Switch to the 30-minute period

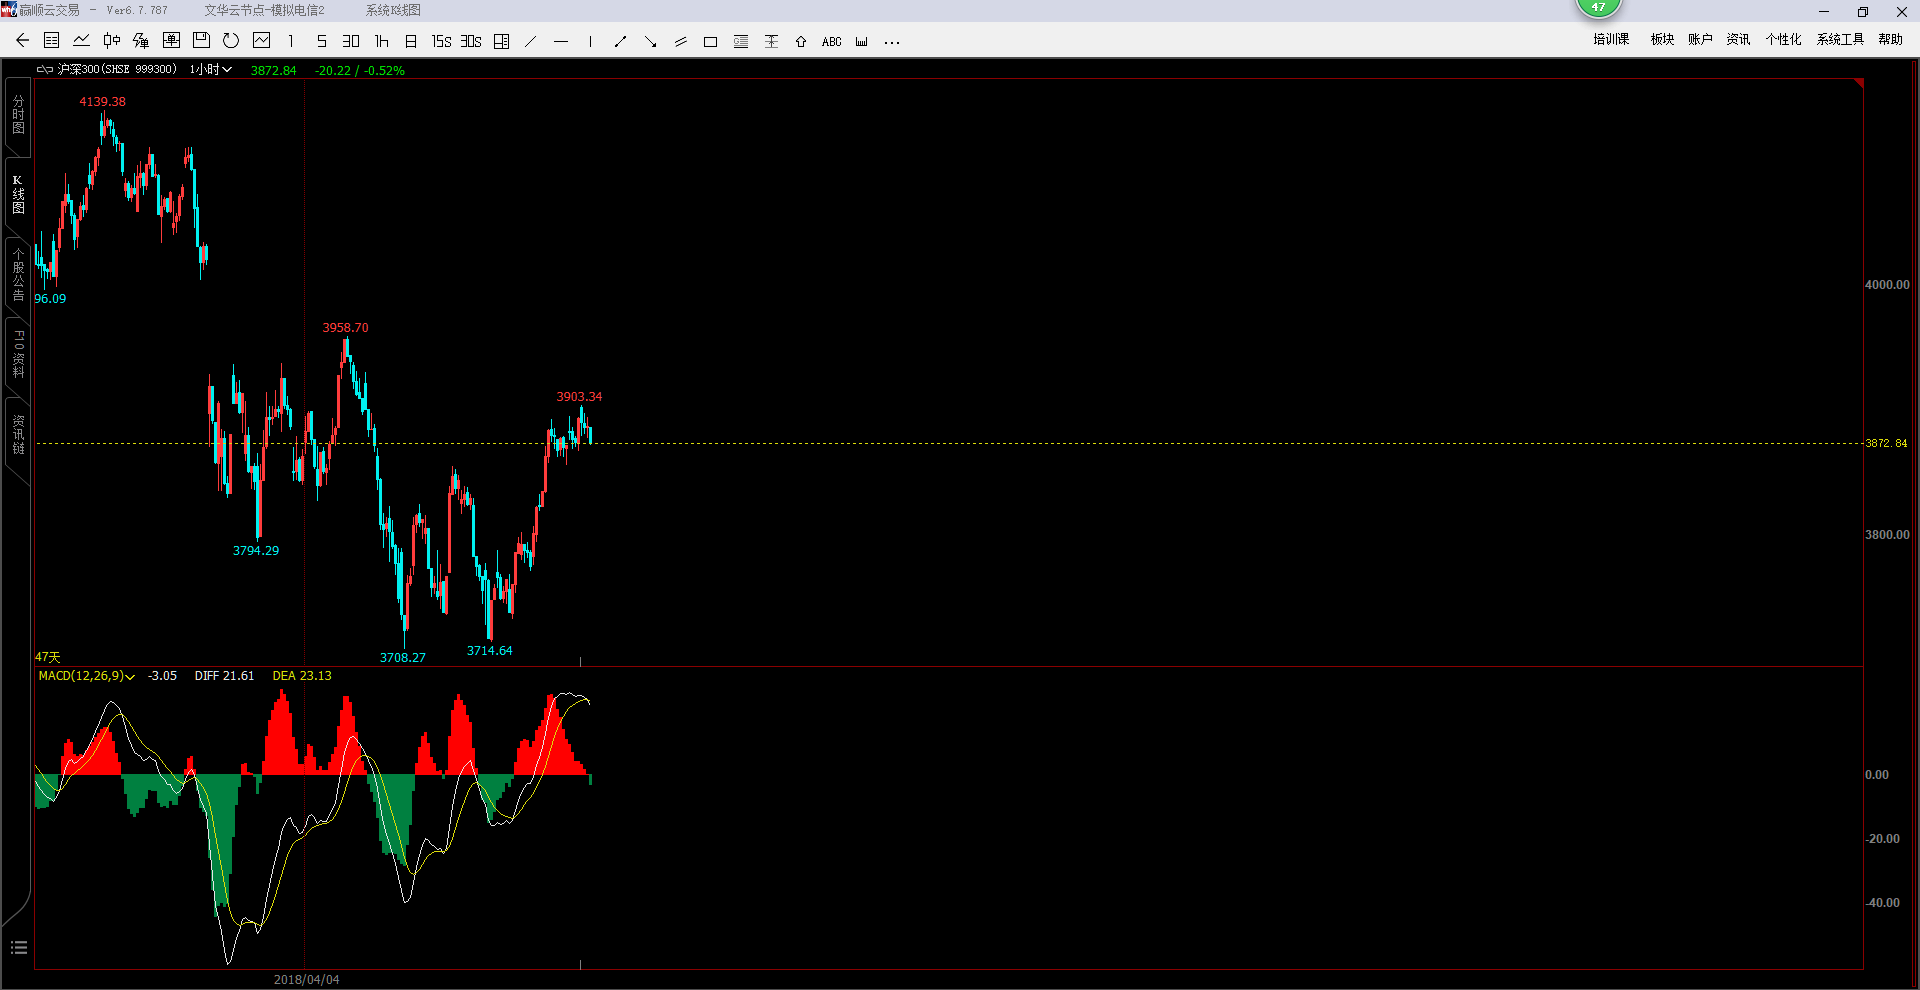[x=351, y=41]
